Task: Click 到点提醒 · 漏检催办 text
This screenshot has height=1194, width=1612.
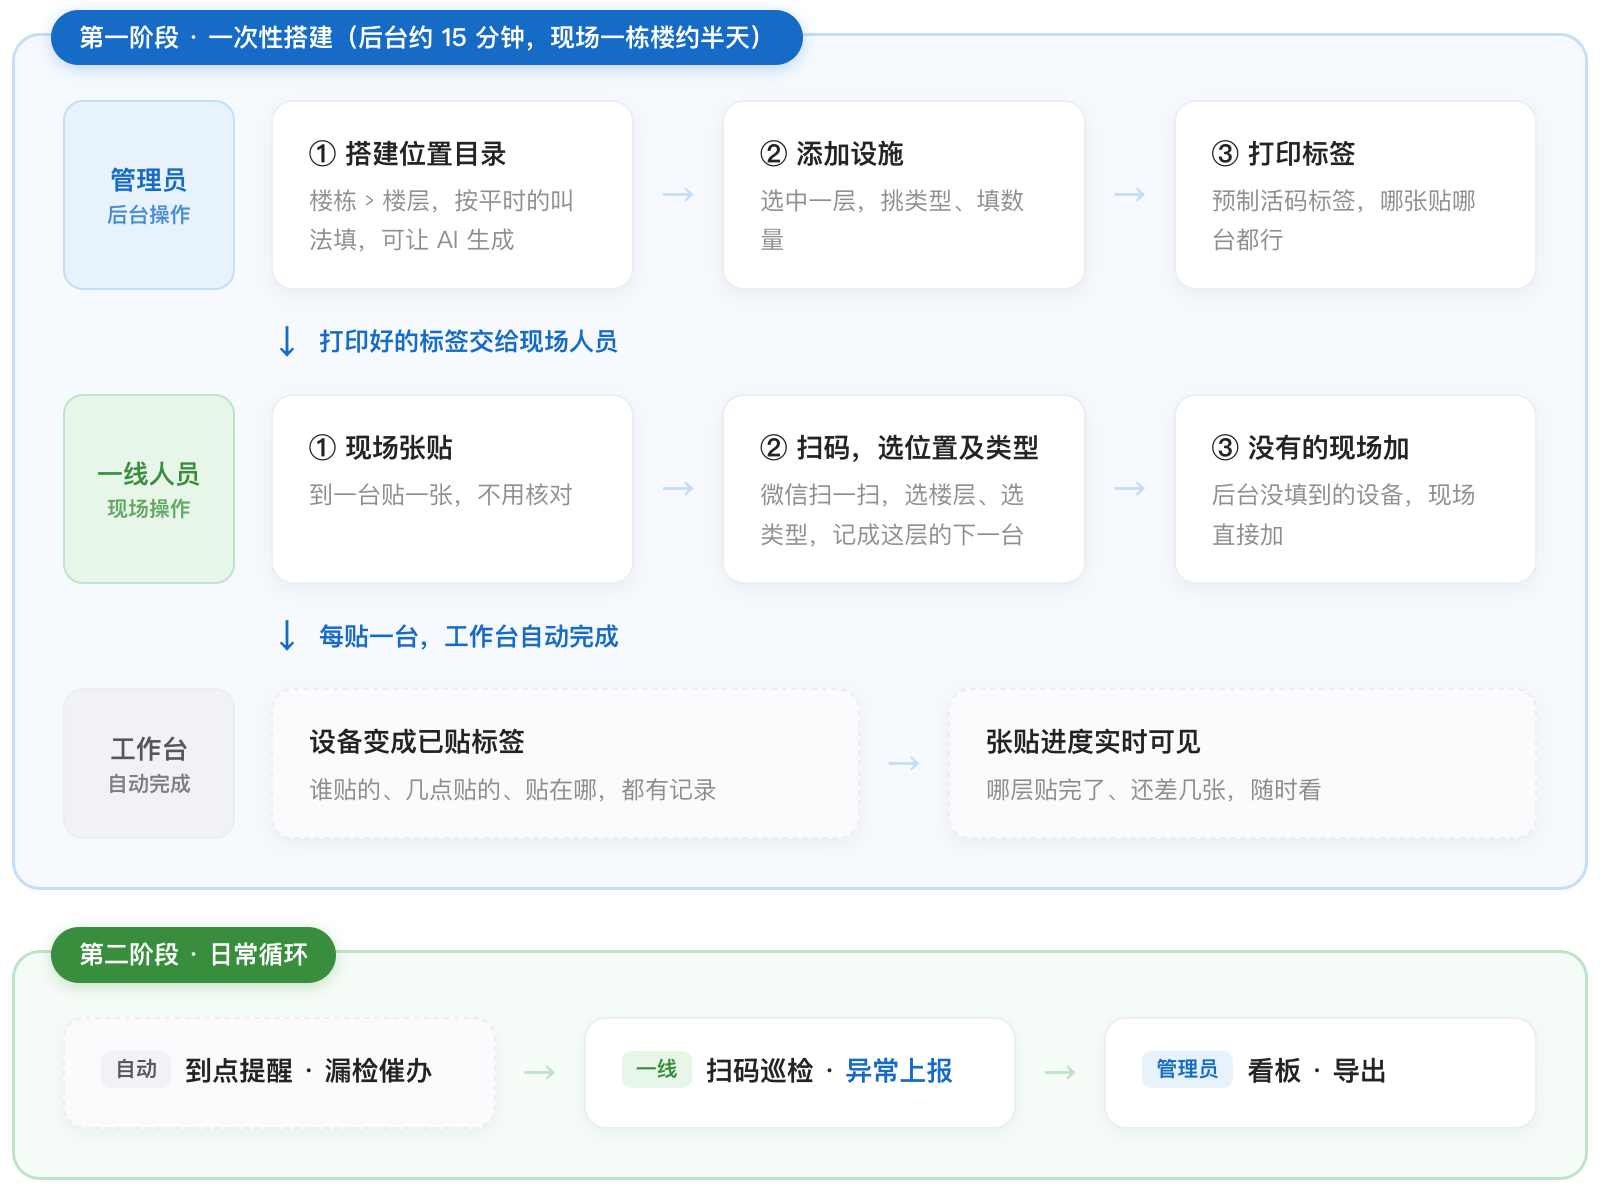Action: coord(309,1071)
